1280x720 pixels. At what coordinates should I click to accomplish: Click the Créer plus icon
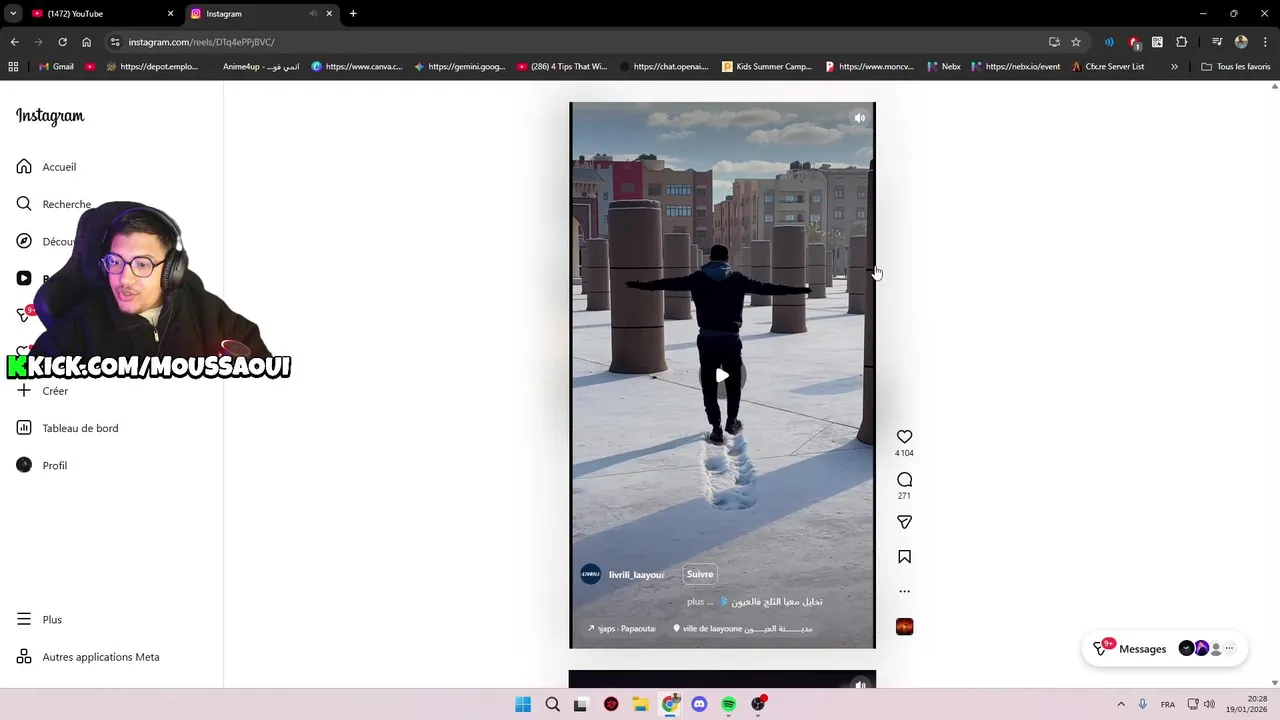pos(24,391)
